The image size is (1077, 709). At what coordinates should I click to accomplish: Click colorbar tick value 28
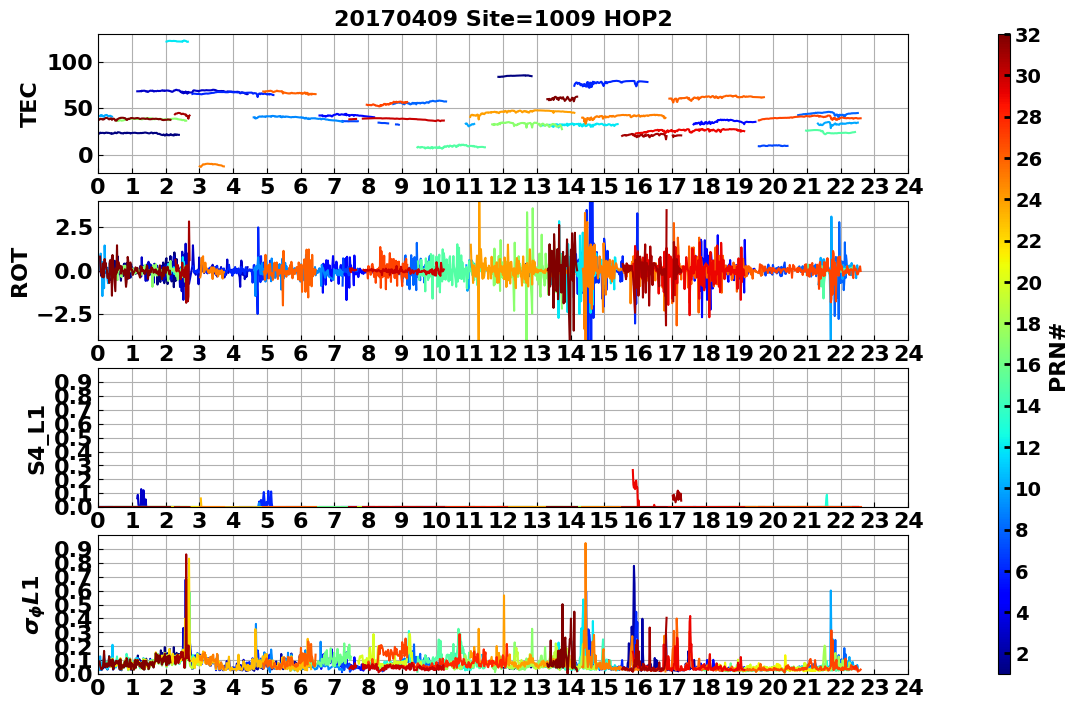1028,117
